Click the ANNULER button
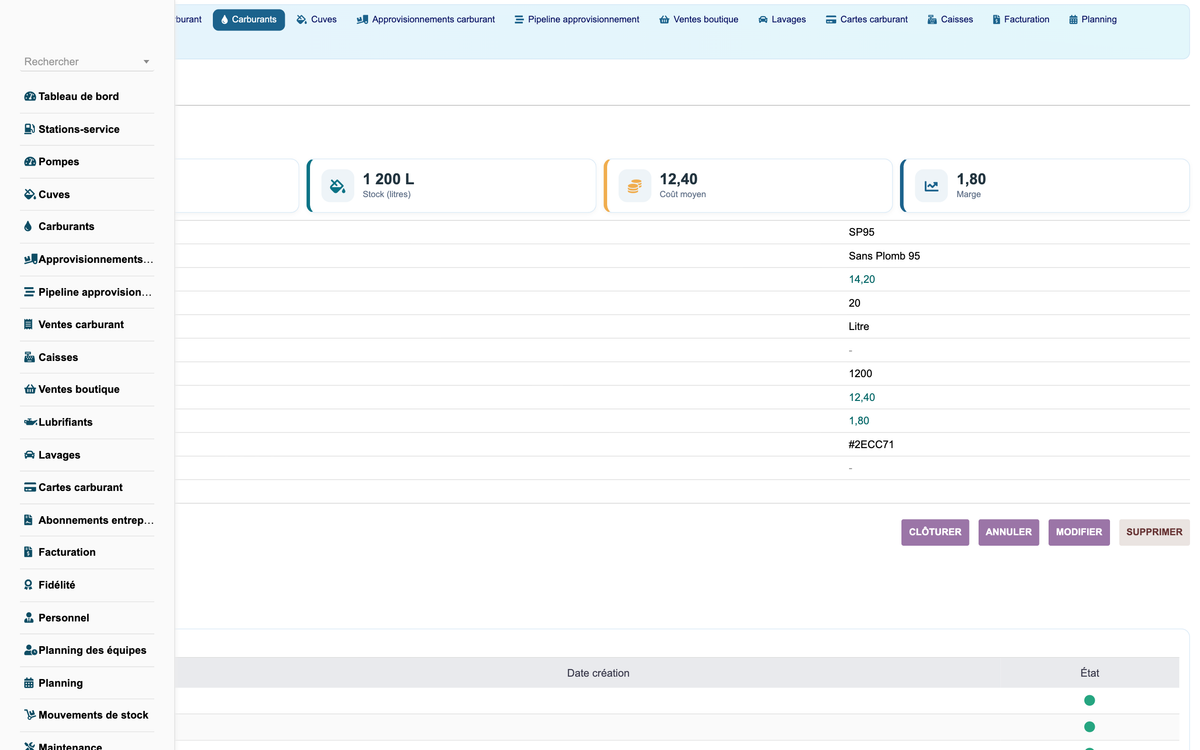Viewport: 1200px width, 750px height. click(x=1009, y=532)
